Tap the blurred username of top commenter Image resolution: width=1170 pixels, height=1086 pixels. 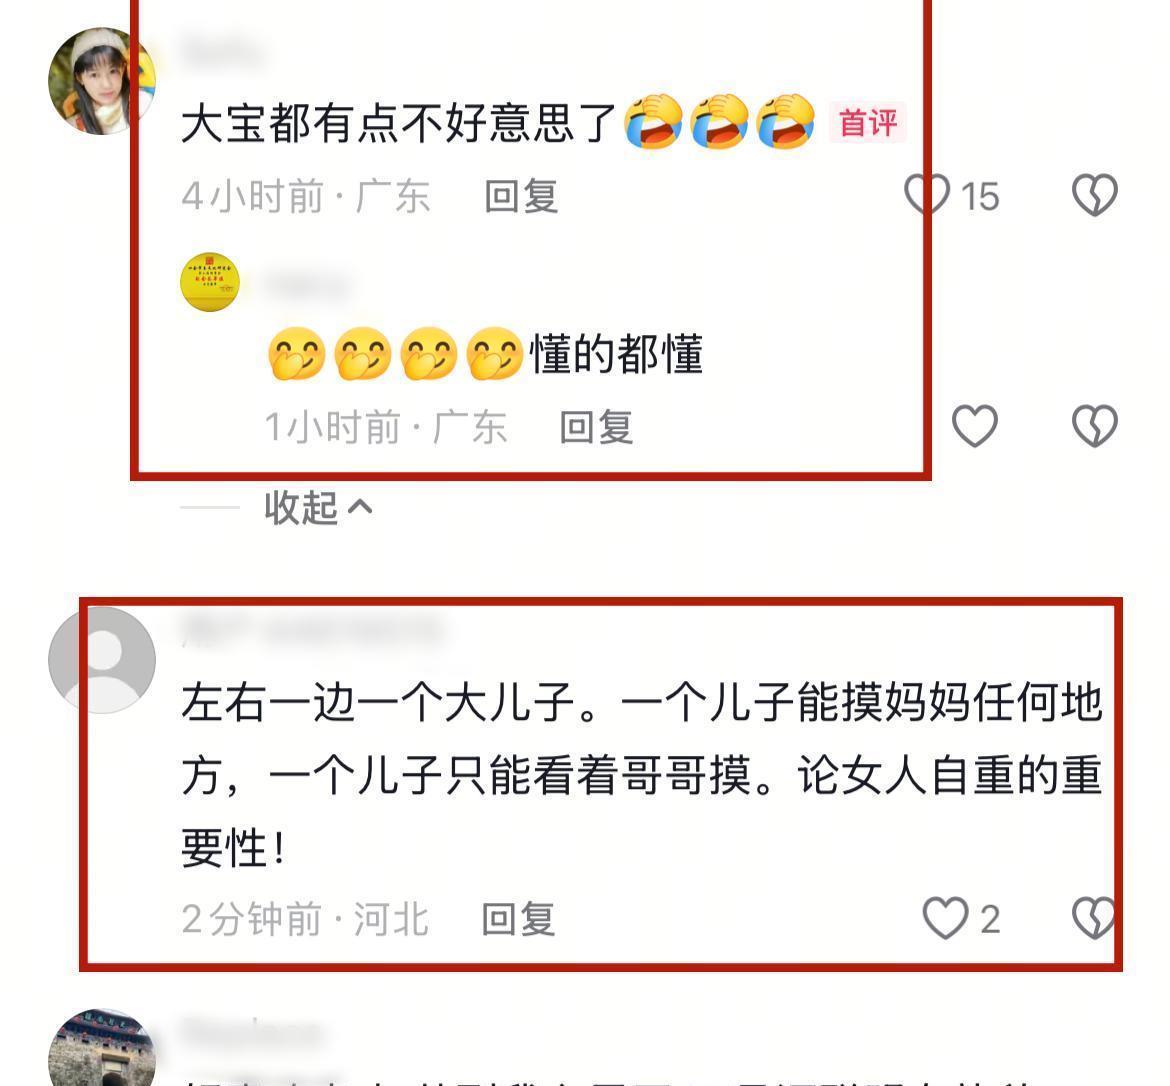tap(224, 54)
